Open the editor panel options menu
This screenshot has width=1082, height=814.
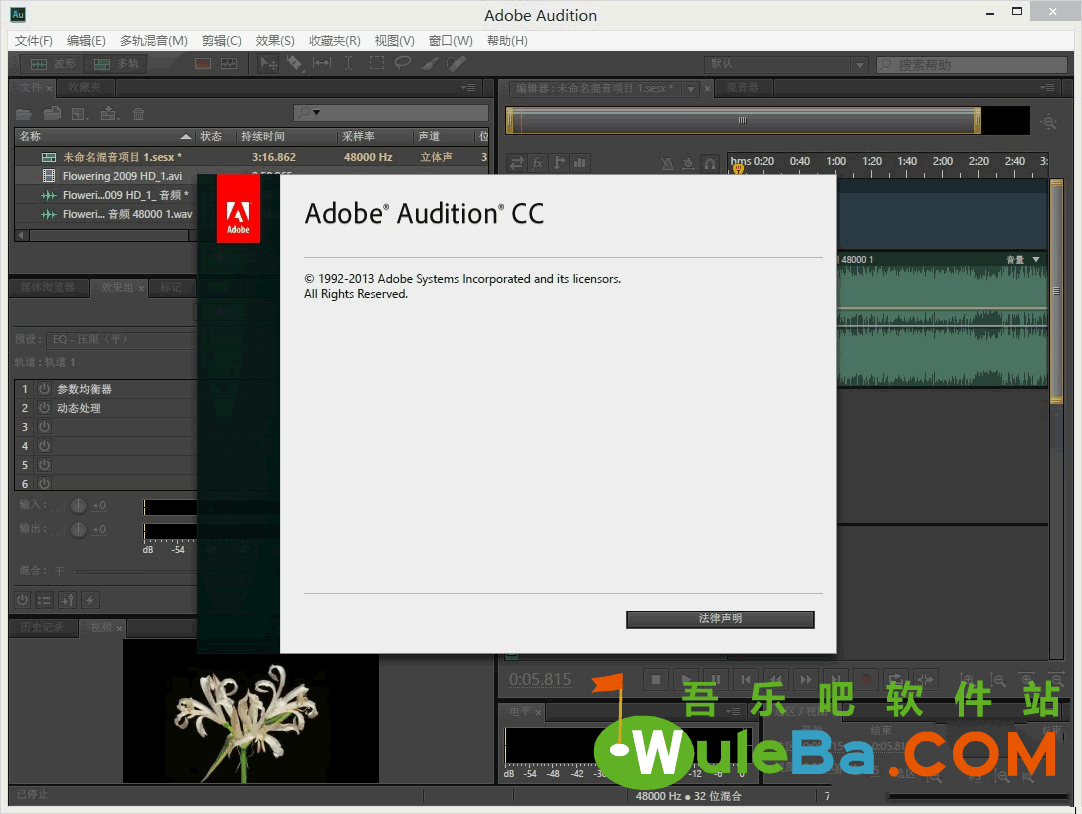point(1047,88)
